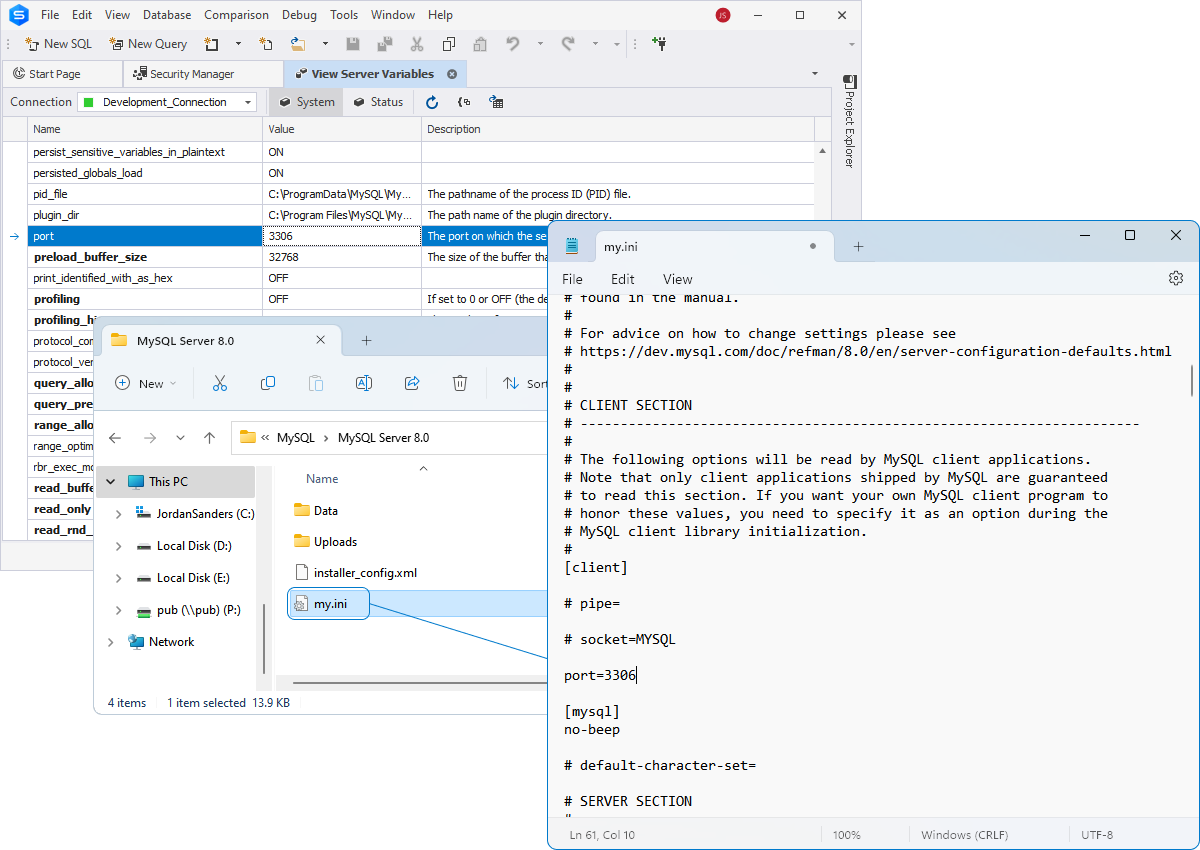This screenshot has width=1200, height=850.
Task: Click the Delete trash icon in Explorer
Action: point(460,383)
